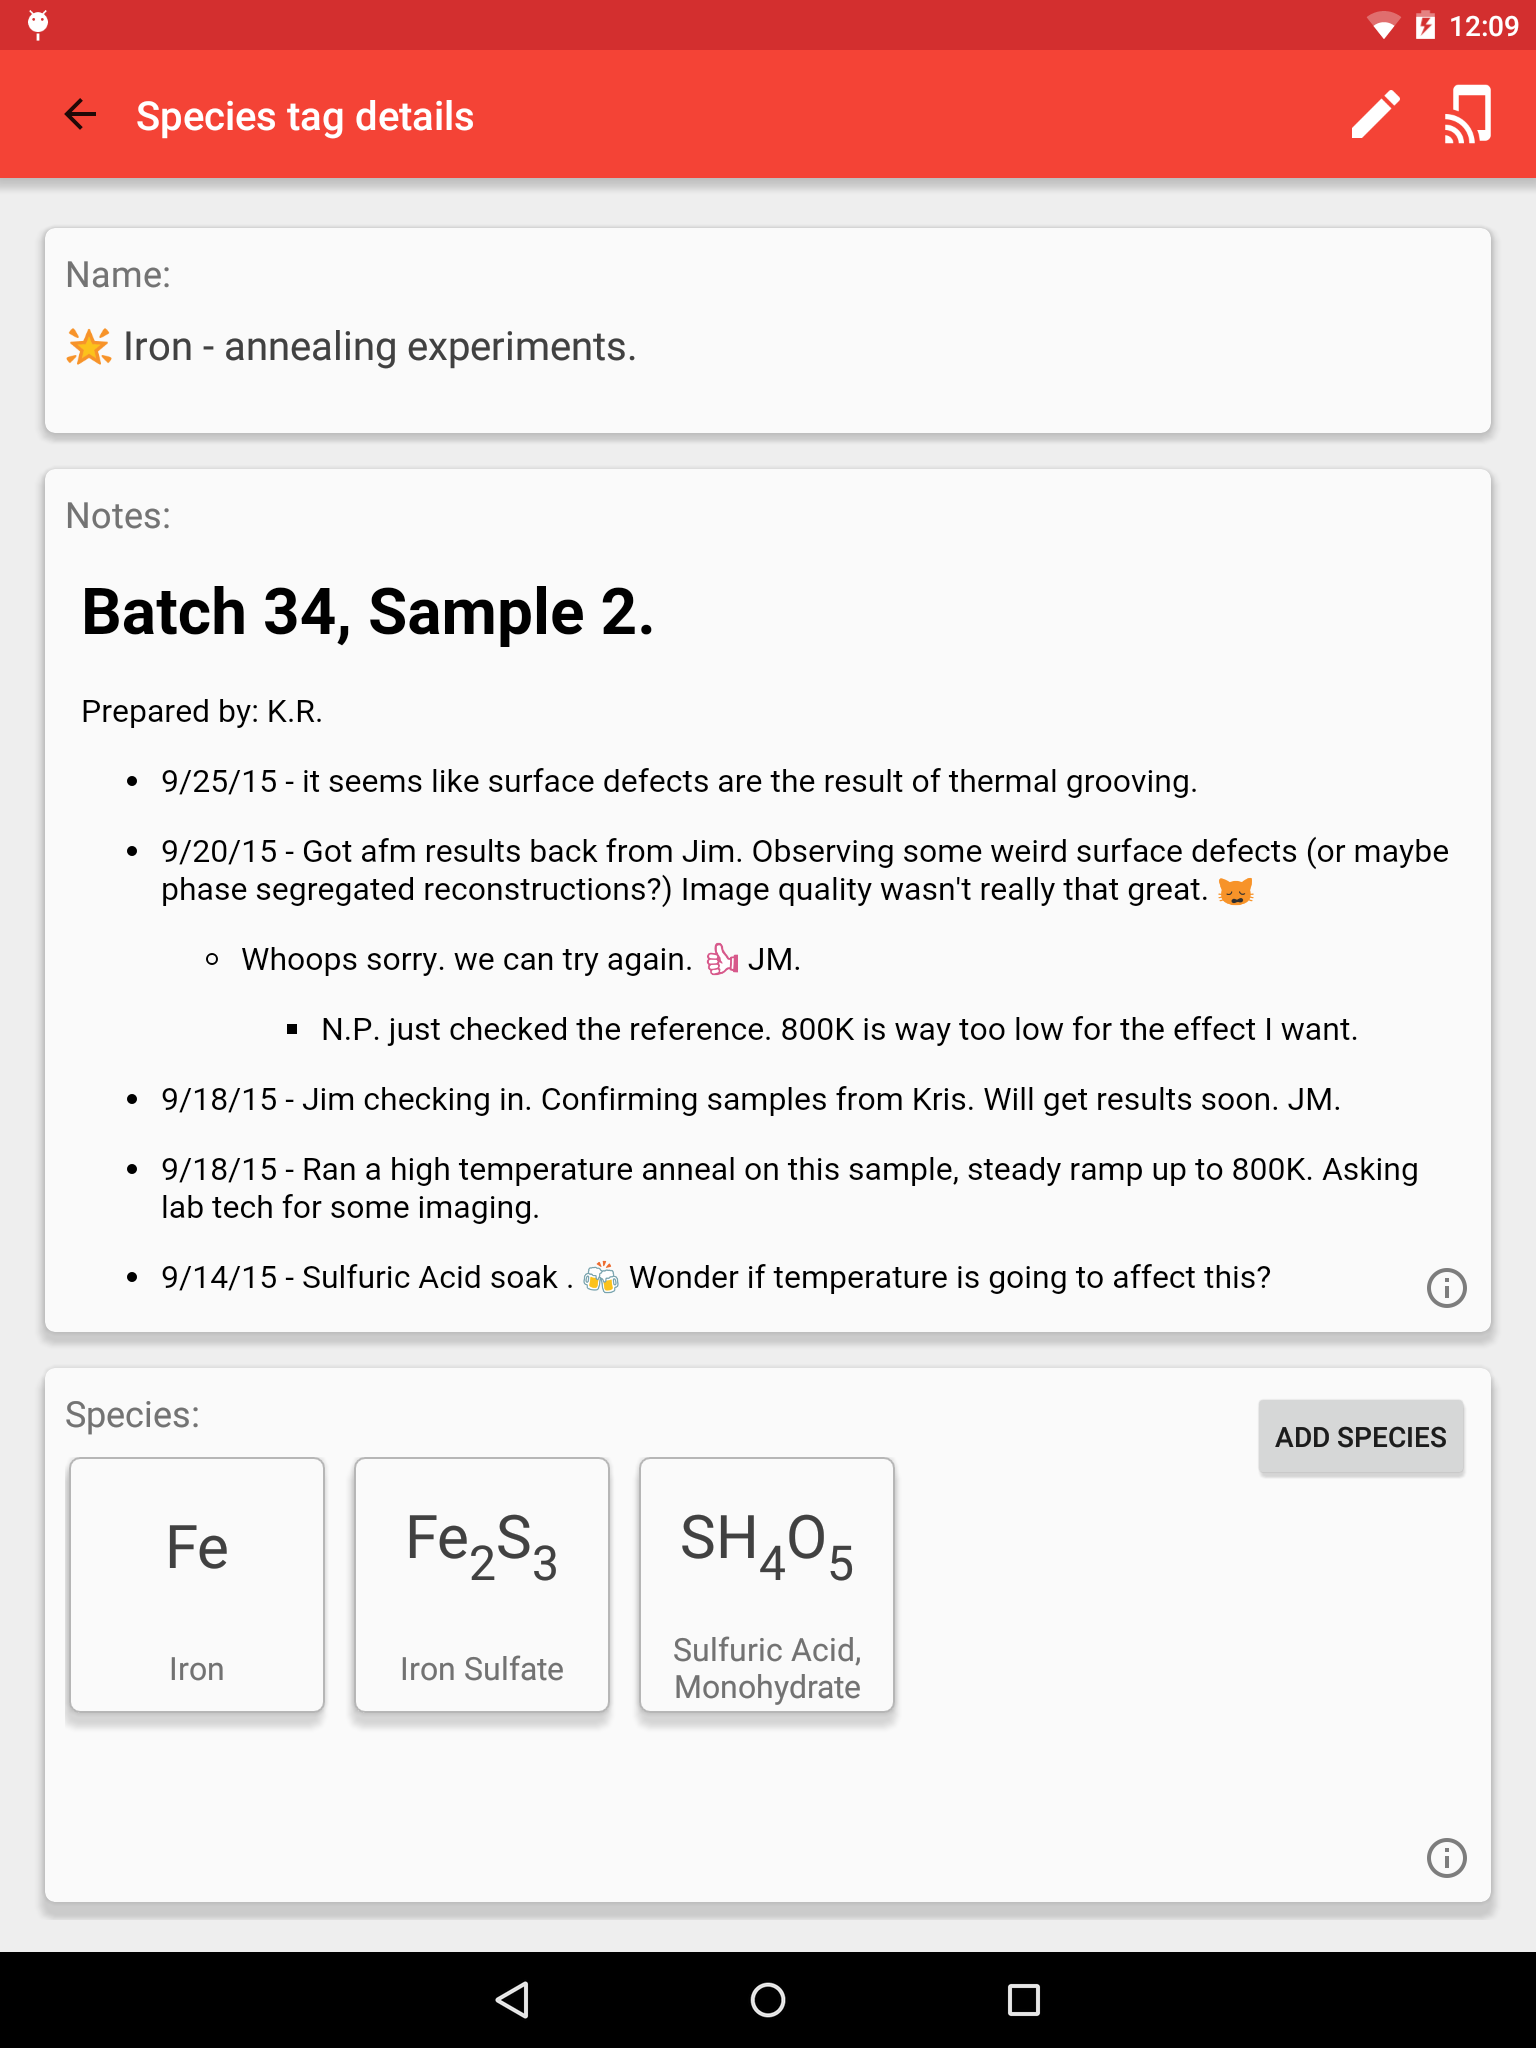
Task: Tap Android back navigation button
Action: point(512,2000)
